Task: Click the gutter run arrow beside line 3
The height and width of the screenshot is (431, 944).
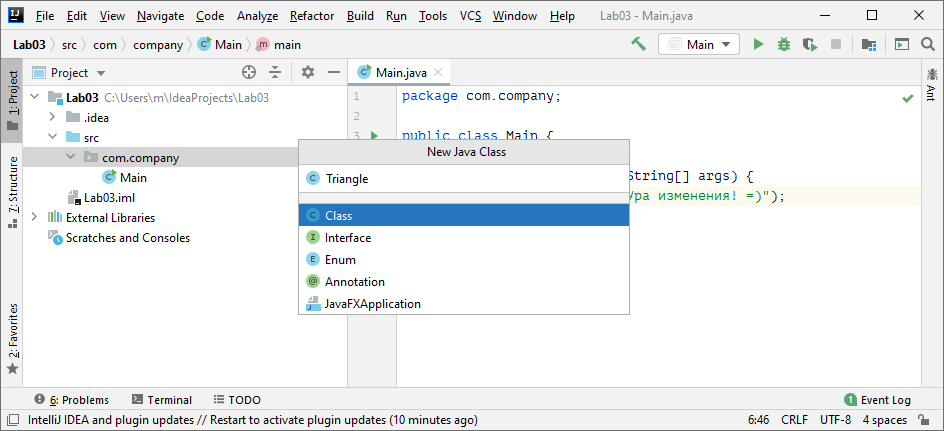Action: click(374, 136)
